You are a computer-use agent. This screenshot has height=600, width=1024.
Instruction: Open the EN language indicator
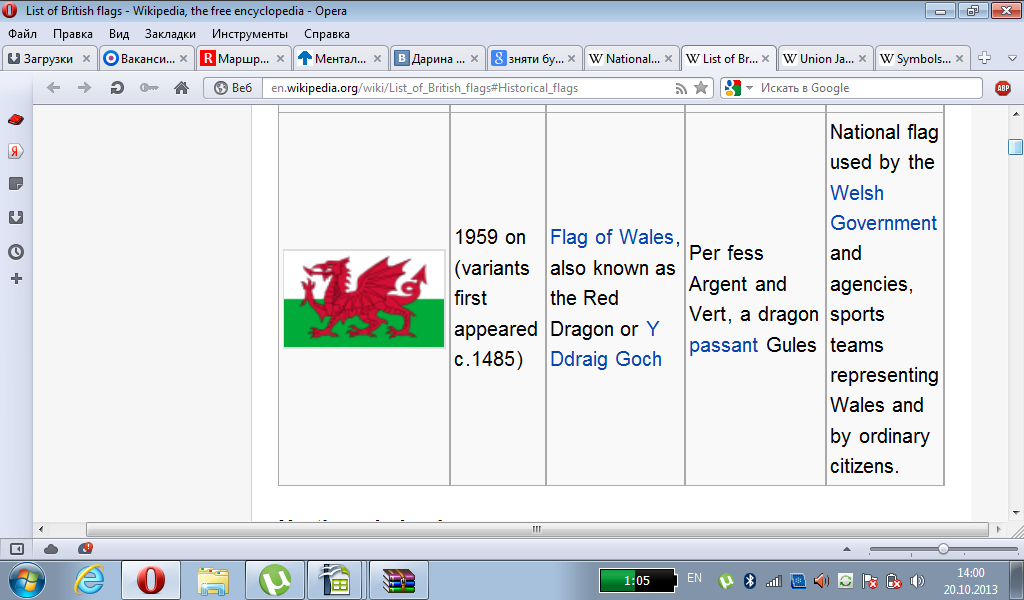pyautogui.click(x=694, y=578)
